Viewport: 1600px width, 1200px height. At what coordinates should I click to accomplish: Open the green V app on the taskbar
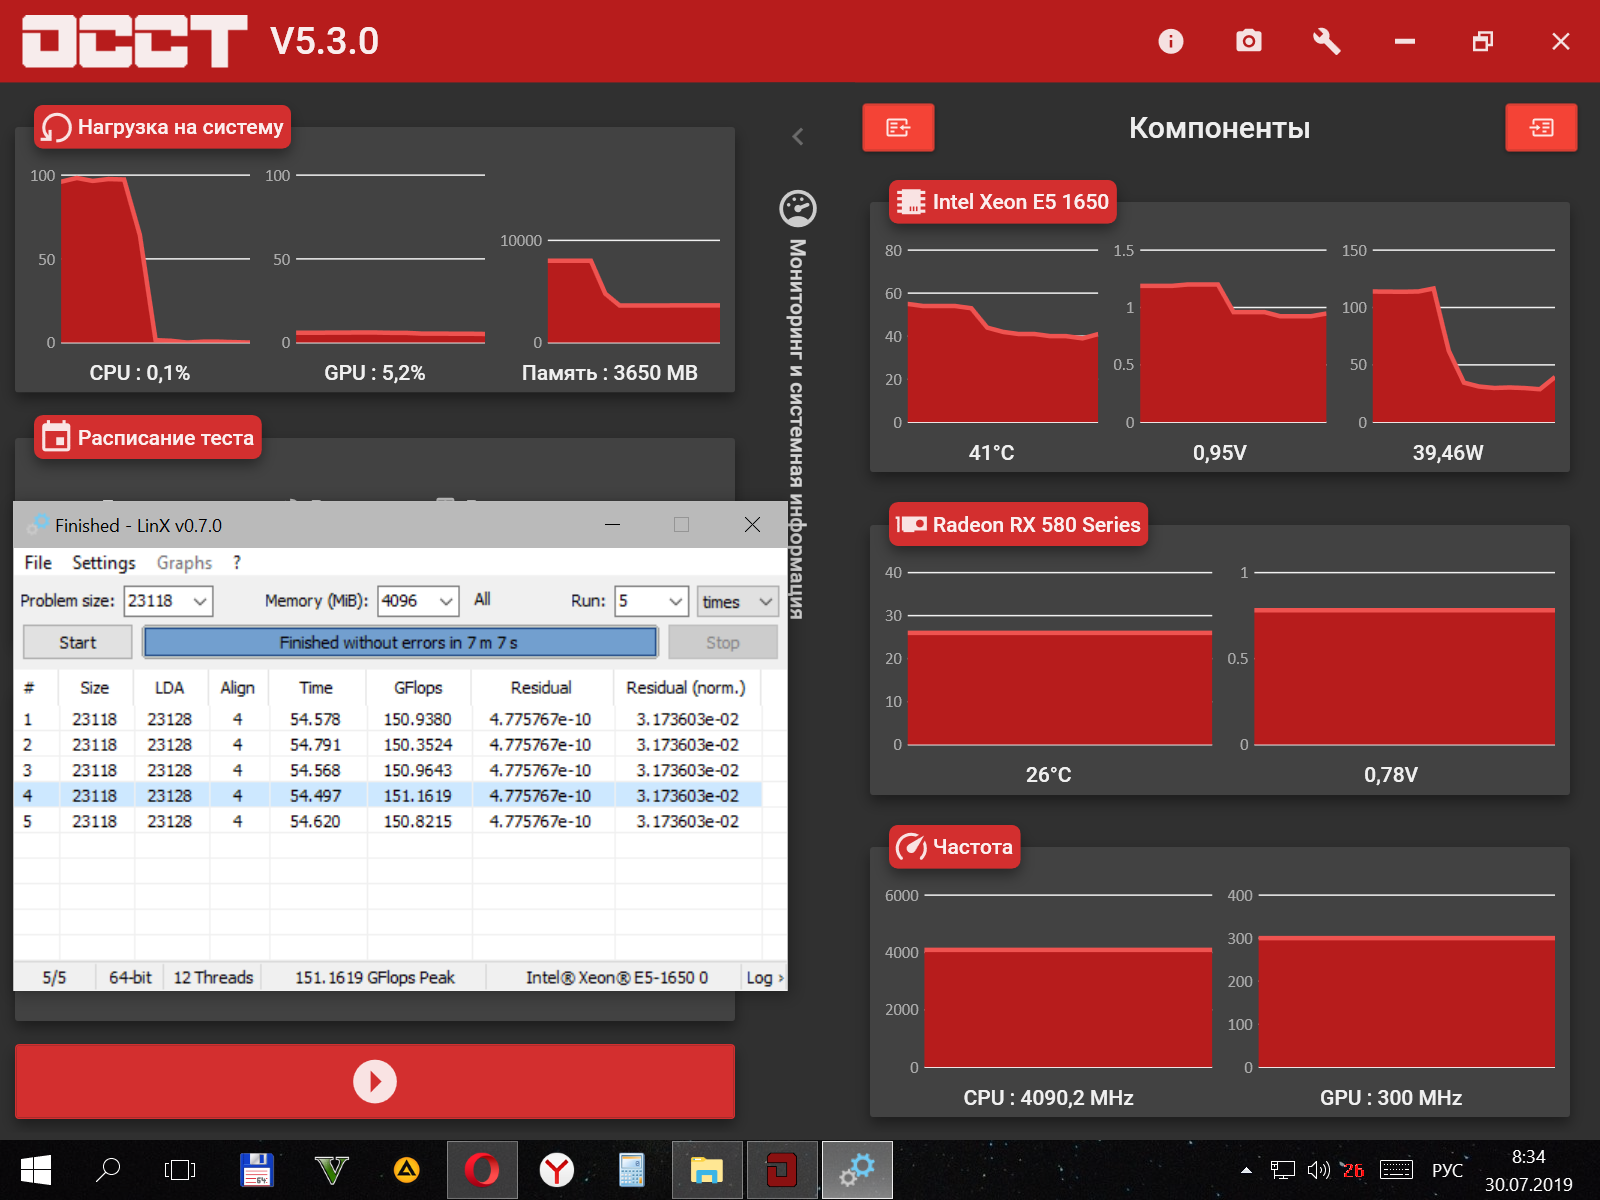[x=332, y=1170]
